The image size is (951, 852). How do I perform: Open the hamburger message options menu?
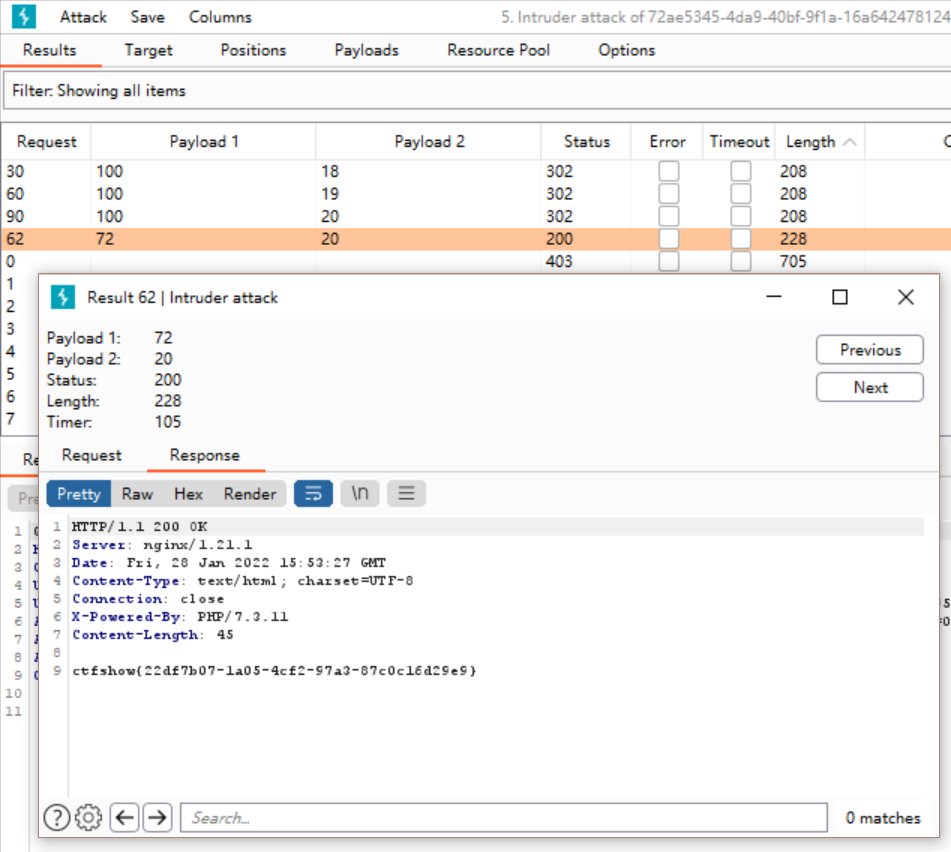click(x=406, y=494)
